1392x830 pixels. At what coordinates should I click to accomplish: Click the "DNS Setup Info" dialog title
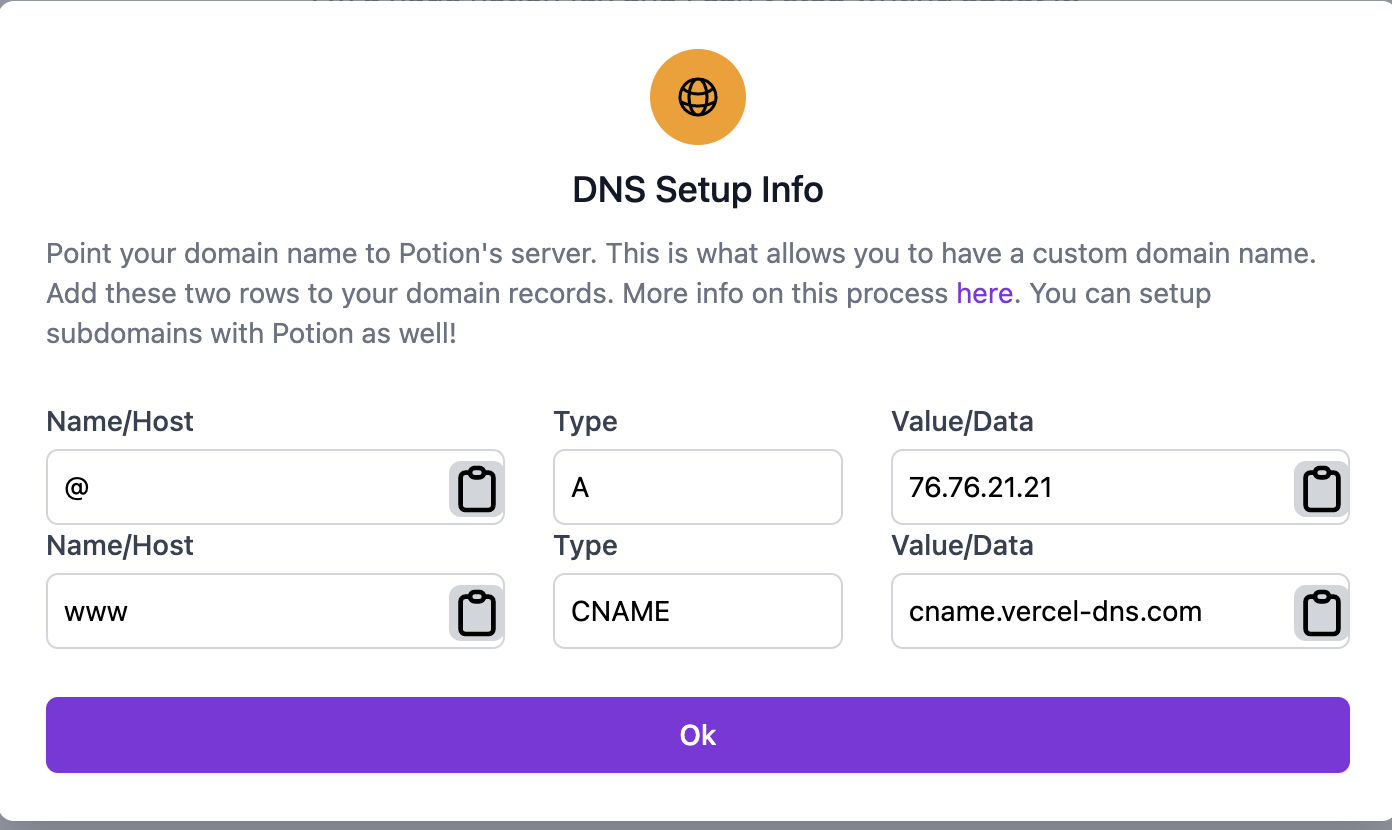[x=697, y=189]
